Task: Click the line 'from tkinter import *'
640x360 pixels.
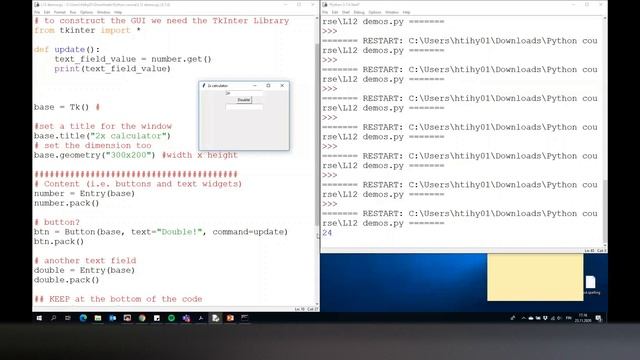Action: pyautogui.click(x=87, y=30)
